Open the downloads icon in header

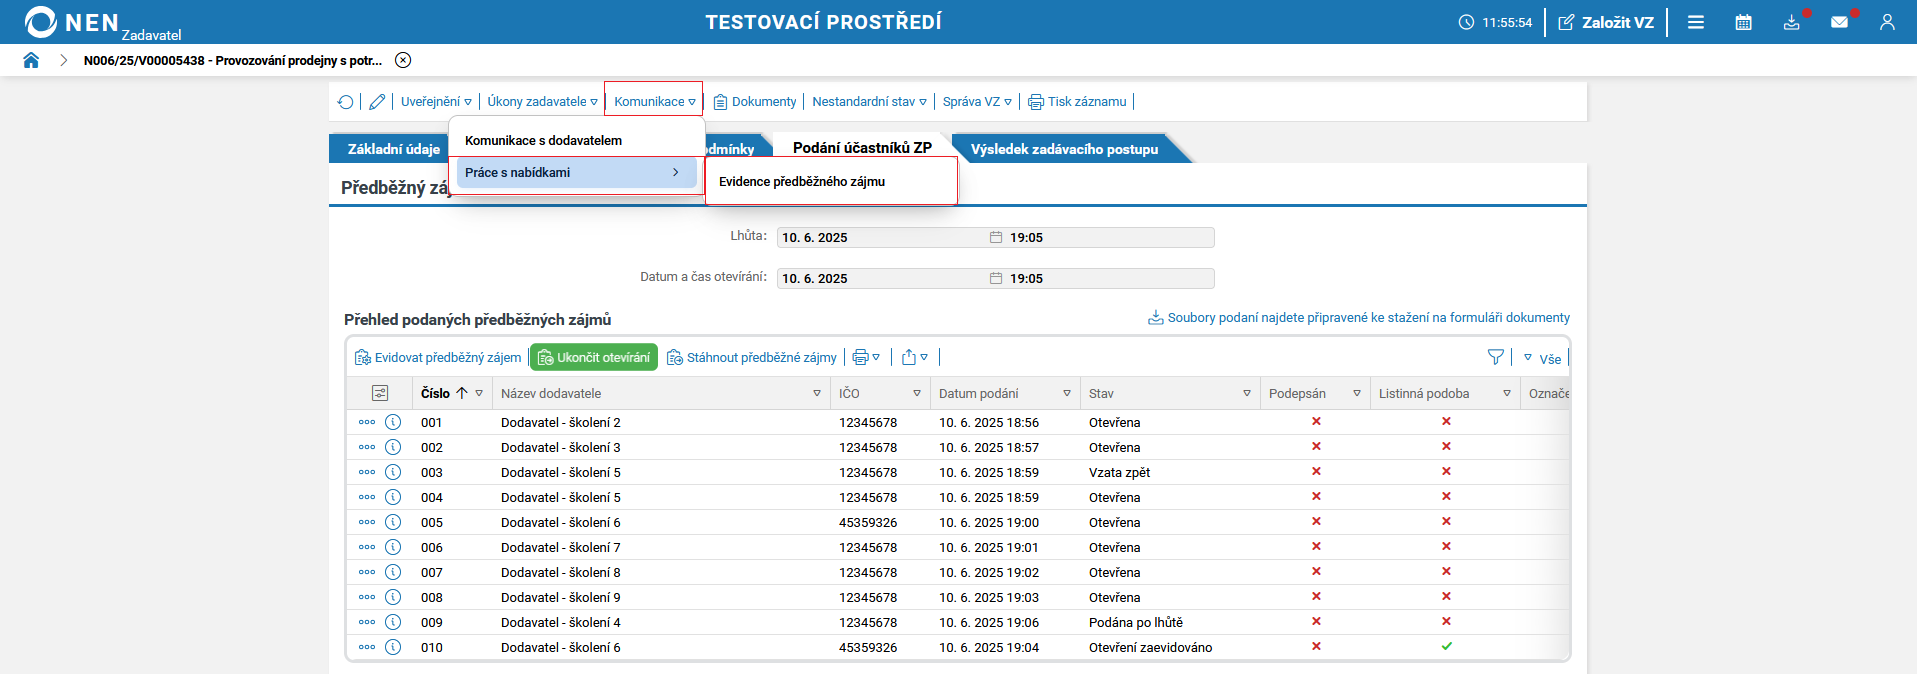pos(1791,22)
